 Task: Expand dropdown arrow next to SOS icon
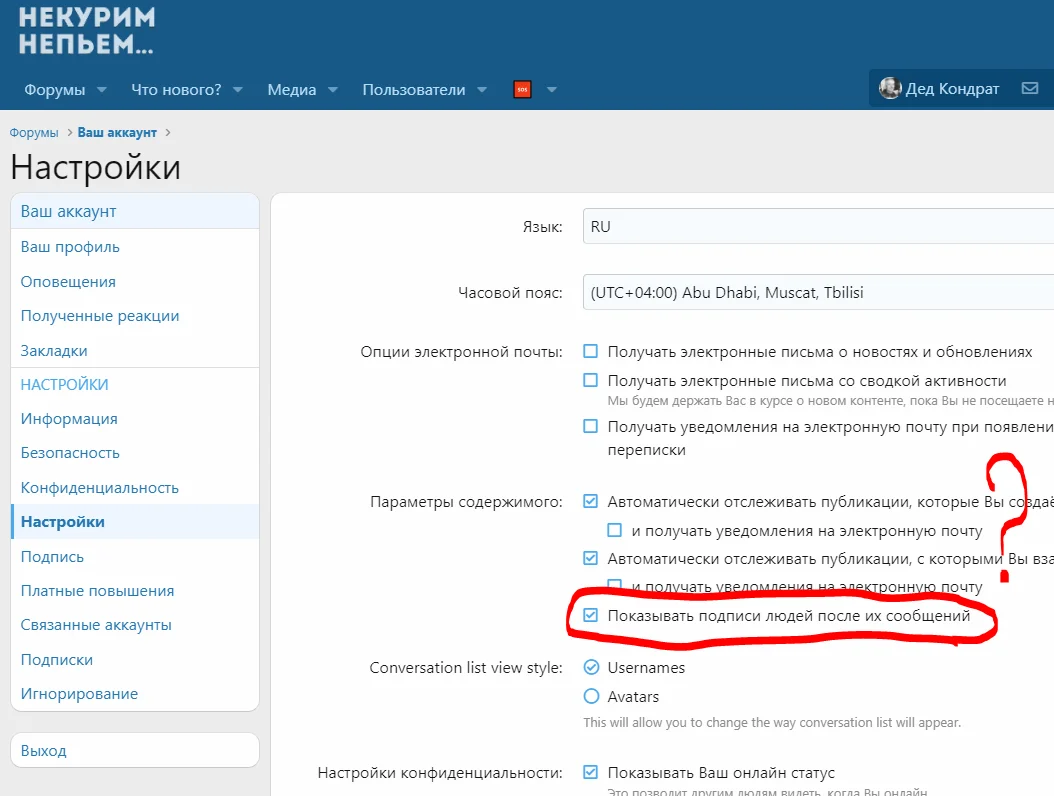(x=551, y=89)
